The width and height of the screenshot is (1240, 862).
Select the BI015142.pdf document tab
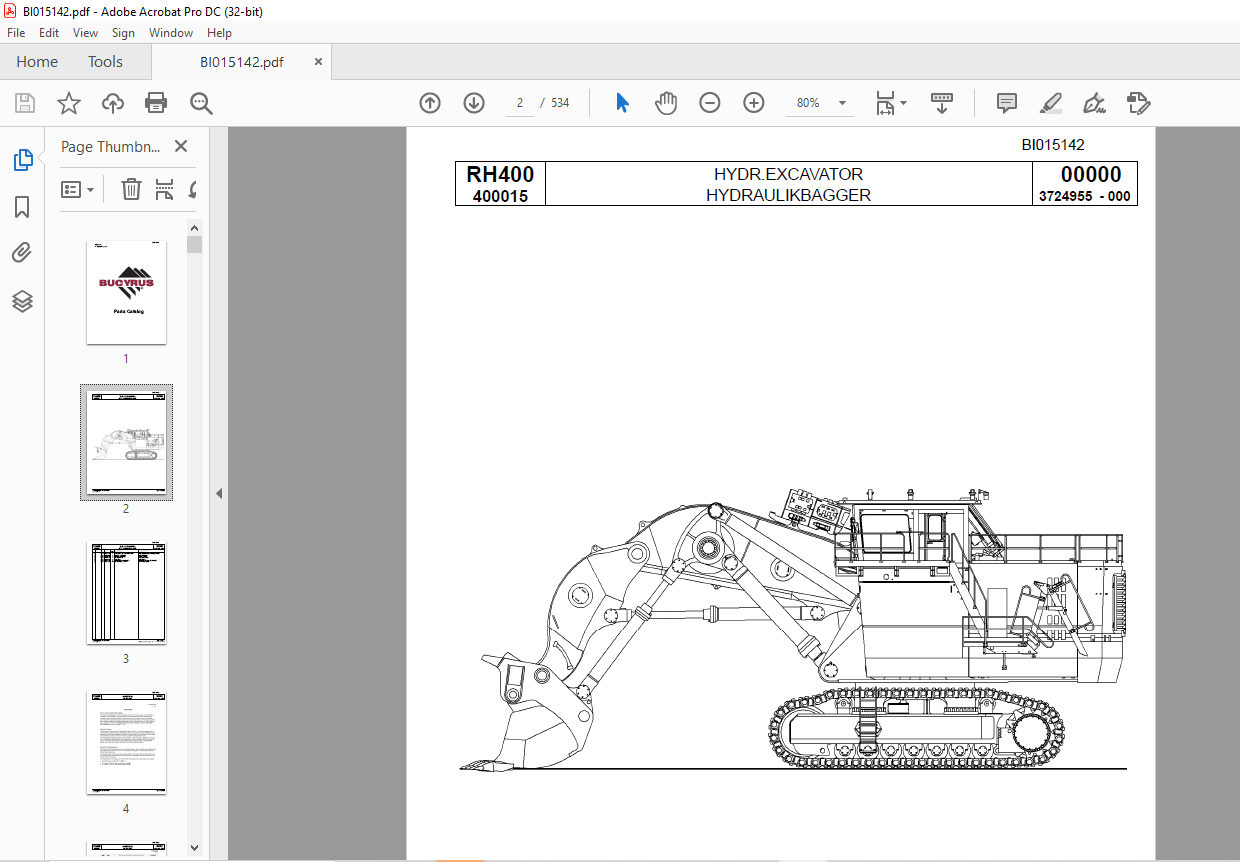pyautogui.click(x=241, y=62)
